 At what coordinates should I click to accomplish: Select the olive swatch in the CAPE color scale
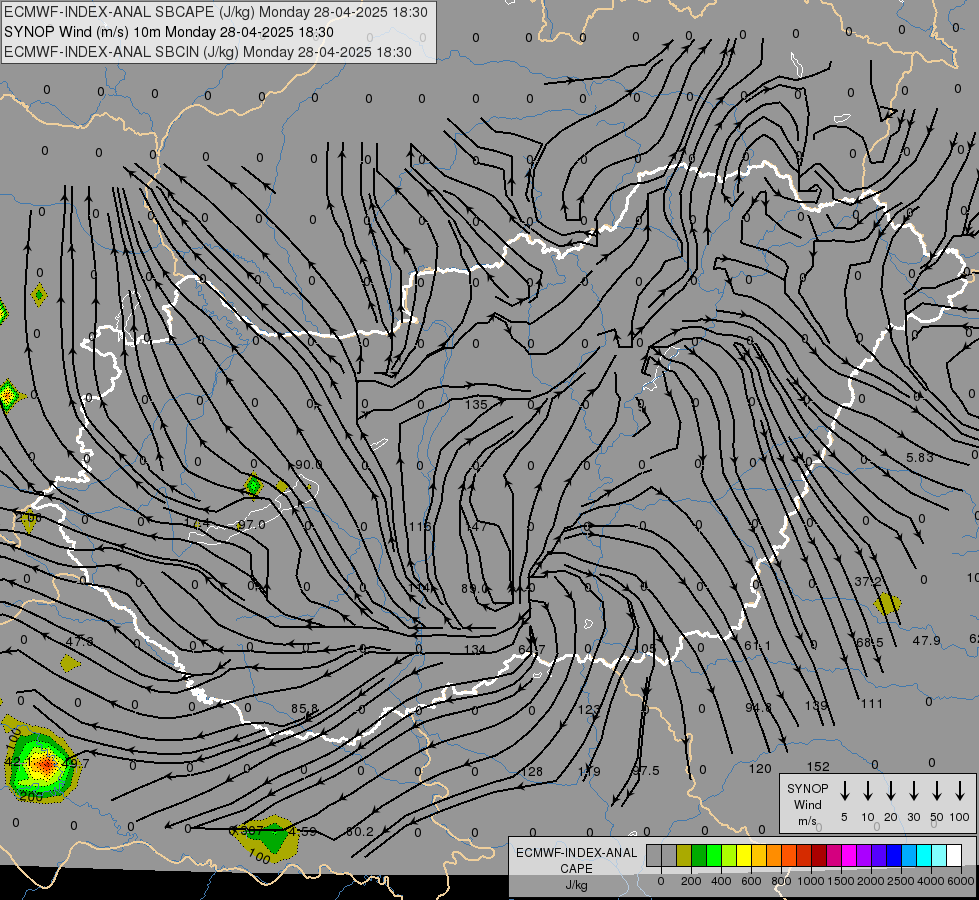[x=684, y=856]
